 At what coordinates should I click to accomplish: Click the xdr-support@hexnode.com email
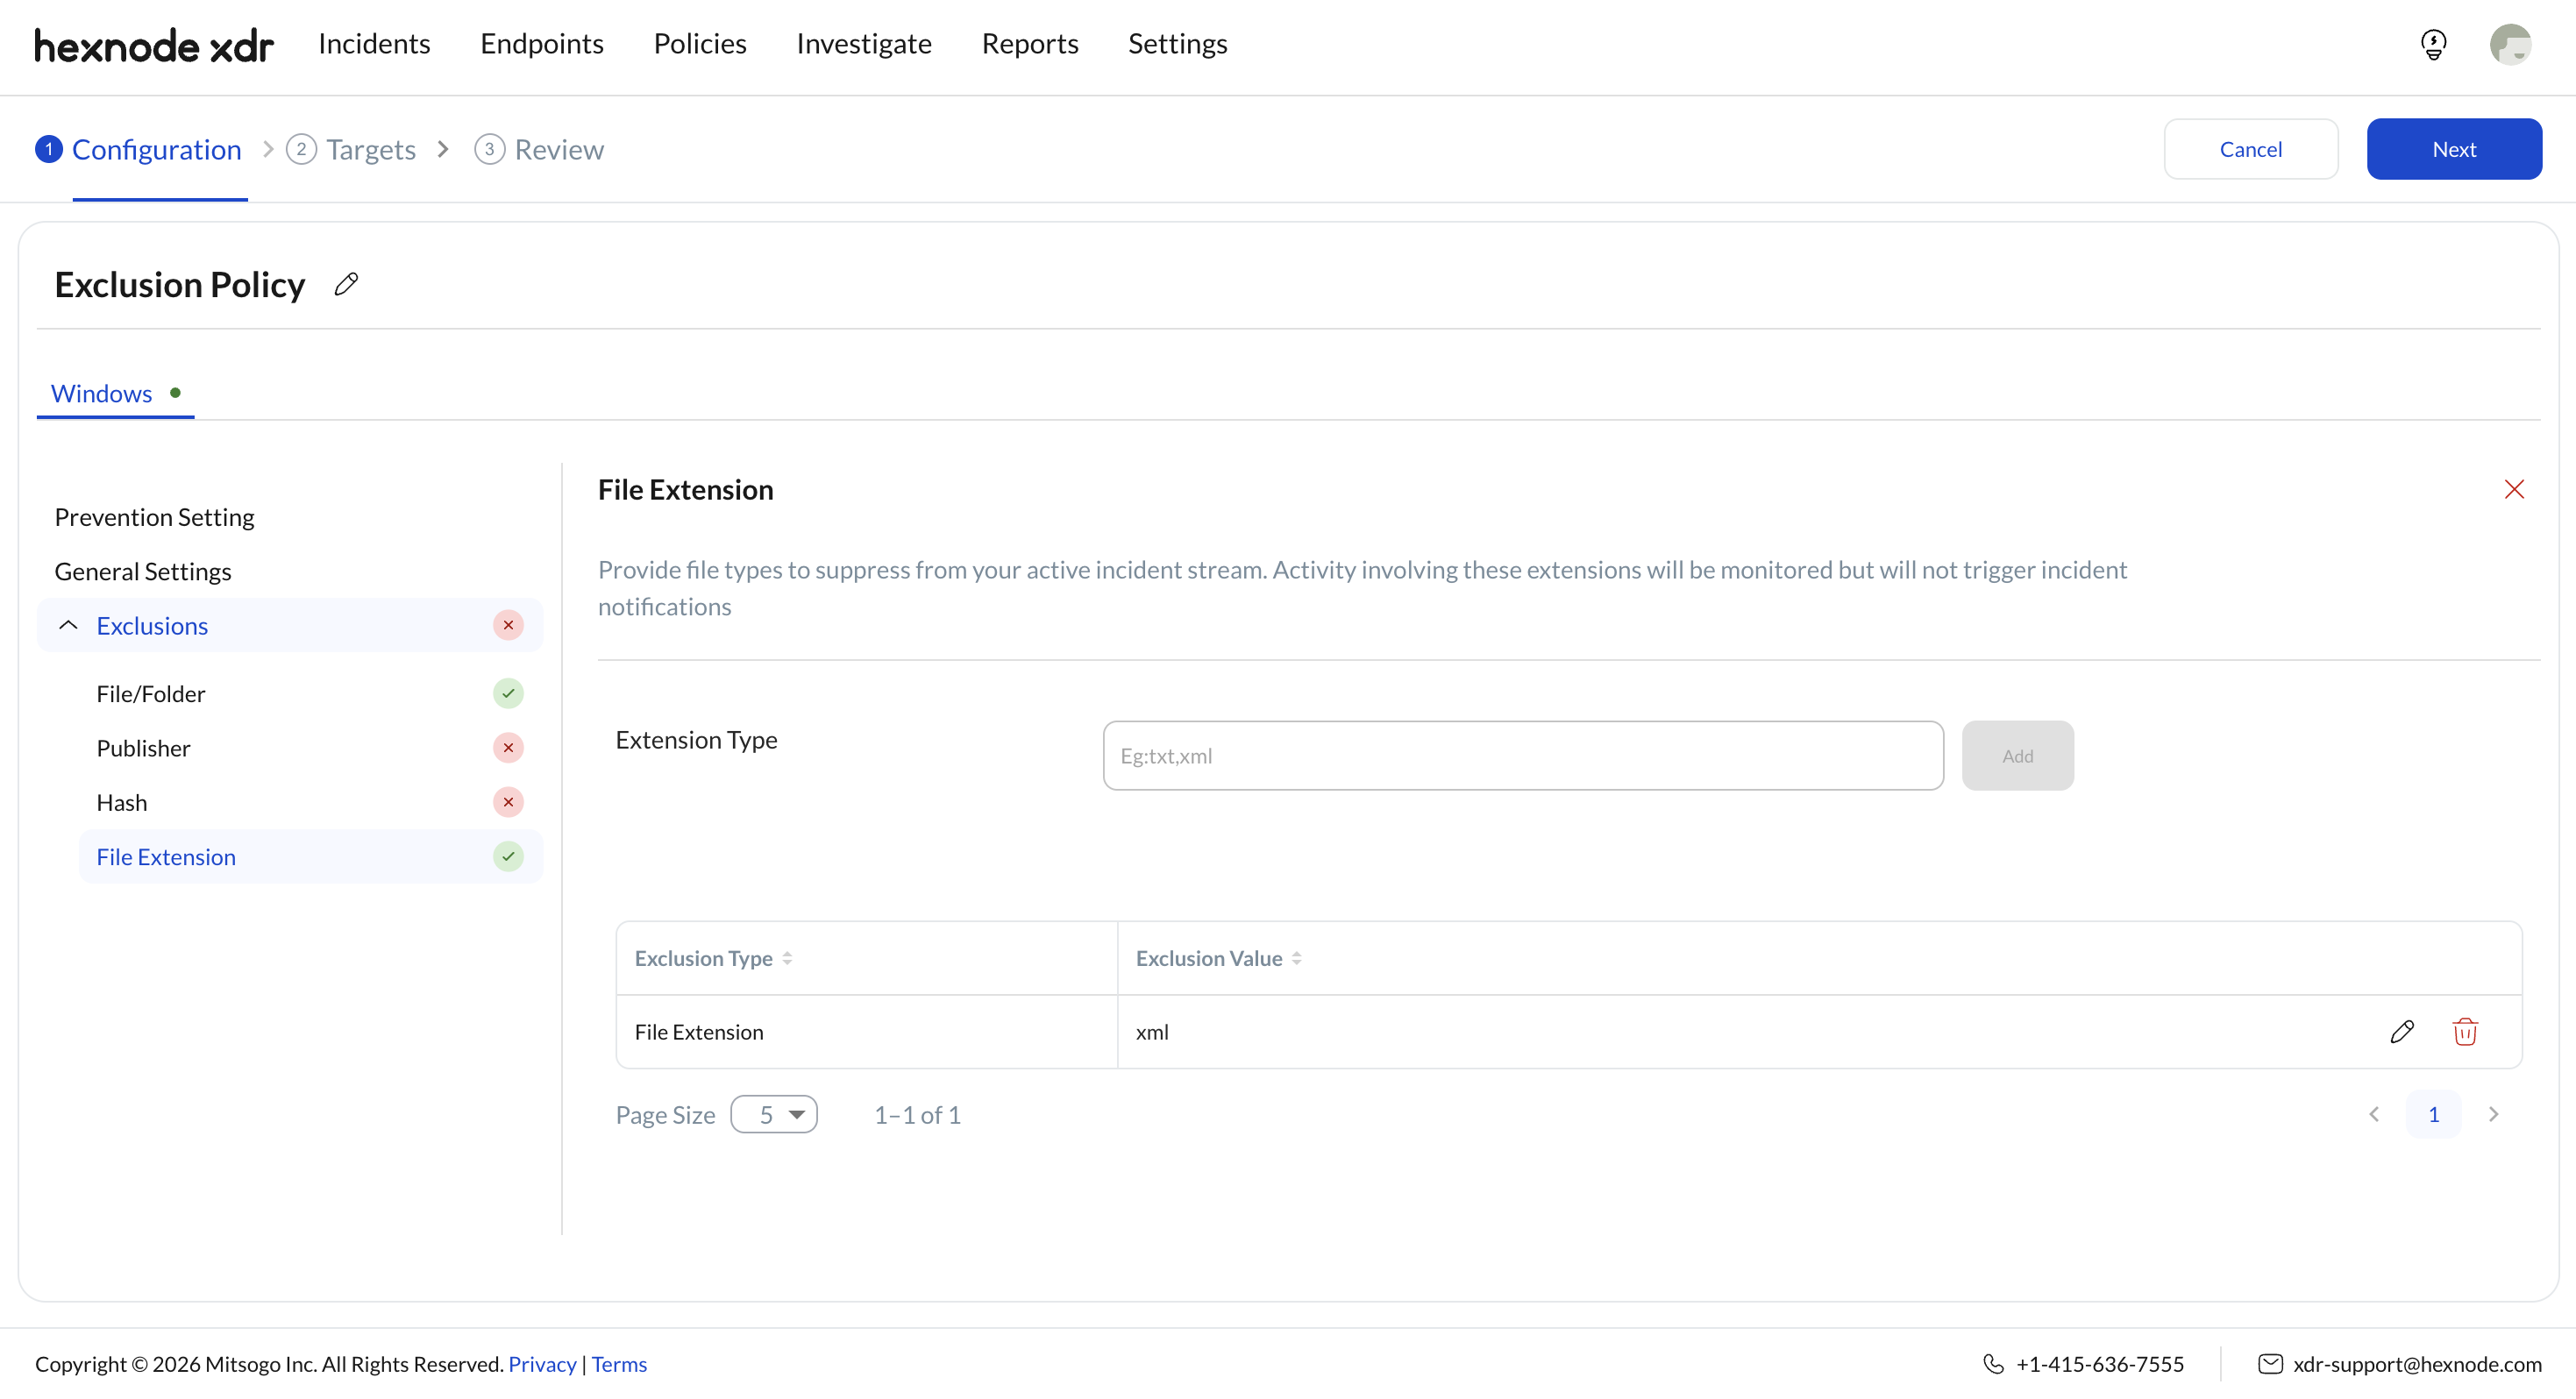[2417, 1364]
